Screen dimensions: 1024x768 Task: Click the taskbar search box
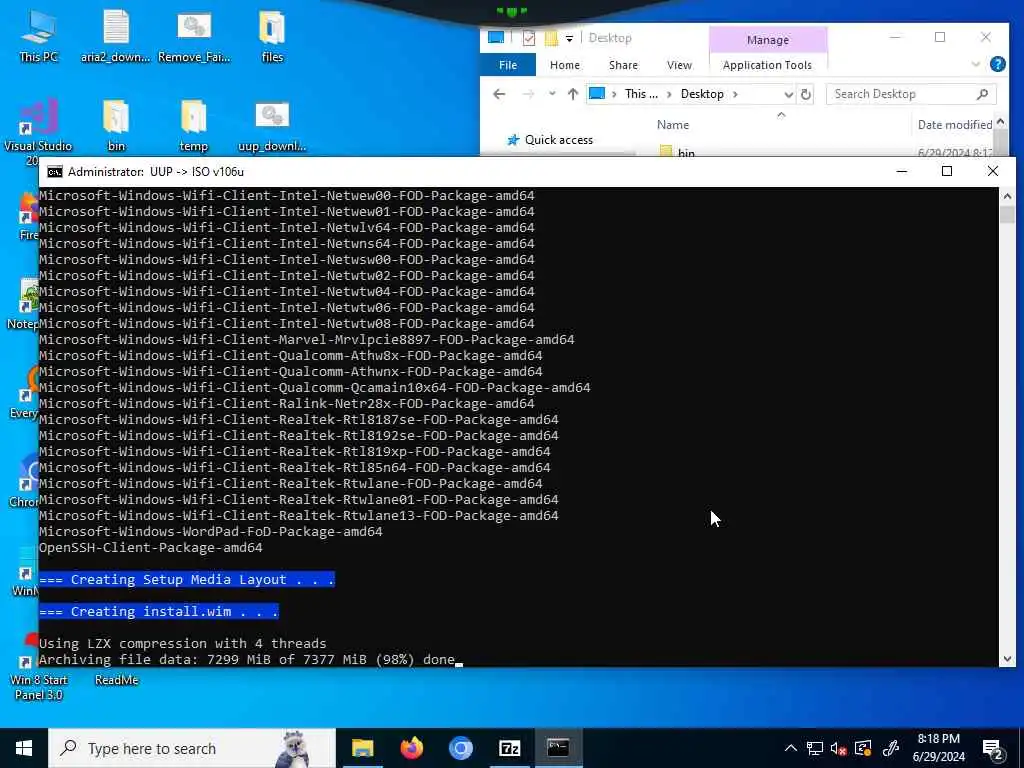tap(192, 748)
